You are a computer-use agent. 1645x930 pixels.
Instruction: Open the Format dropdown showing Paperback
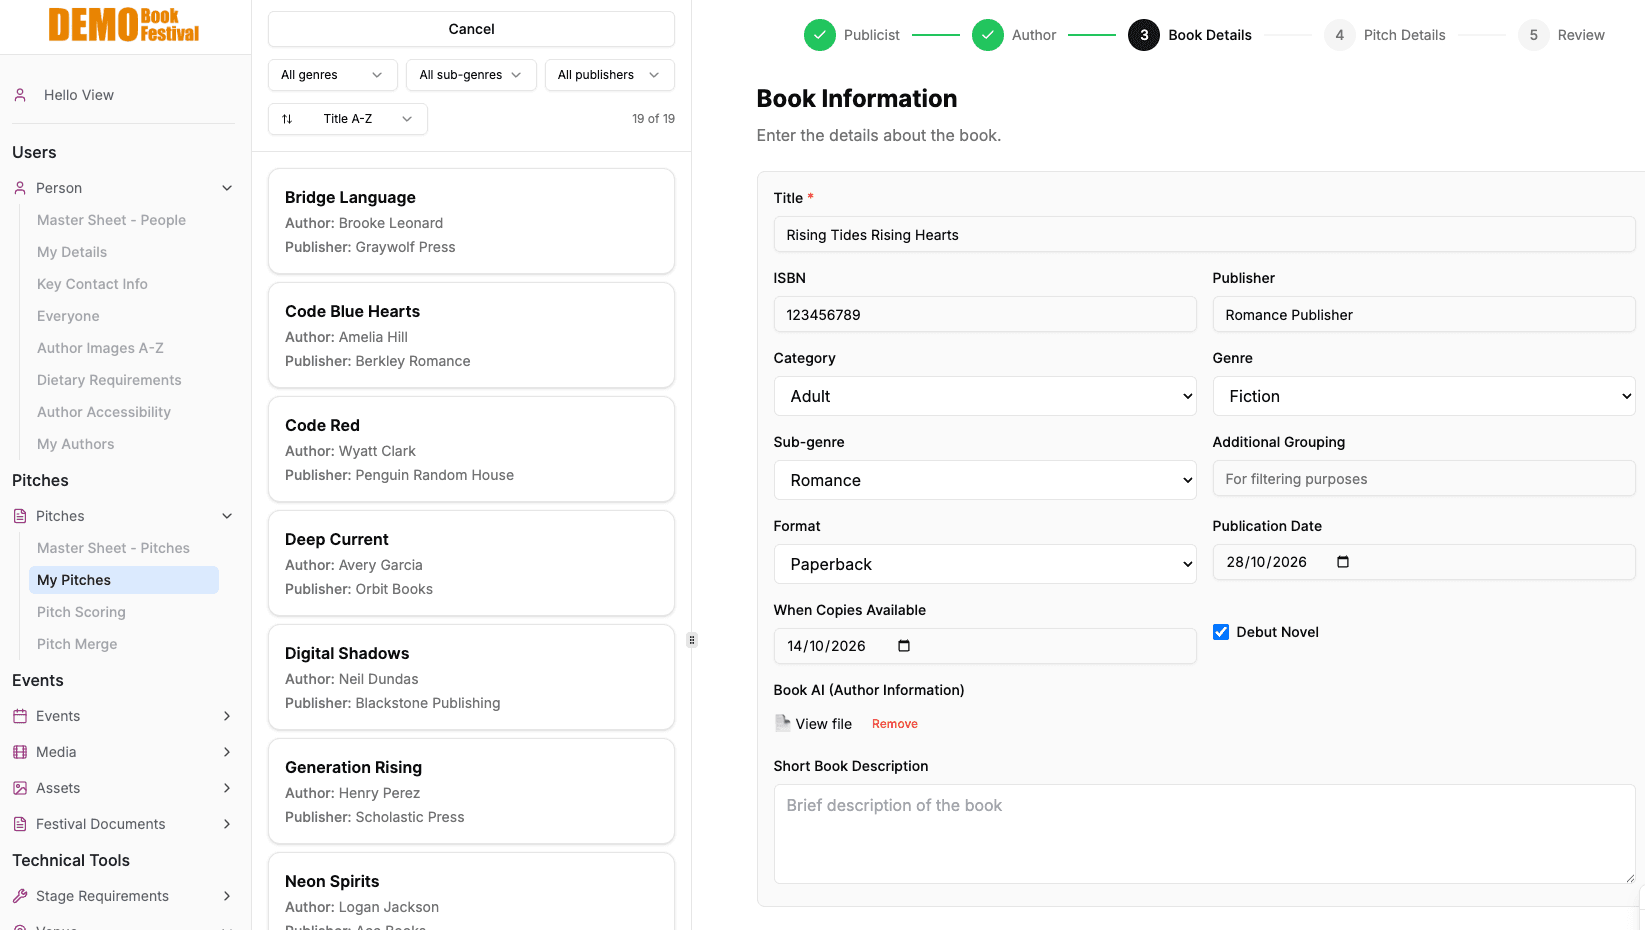click(984, 564)
